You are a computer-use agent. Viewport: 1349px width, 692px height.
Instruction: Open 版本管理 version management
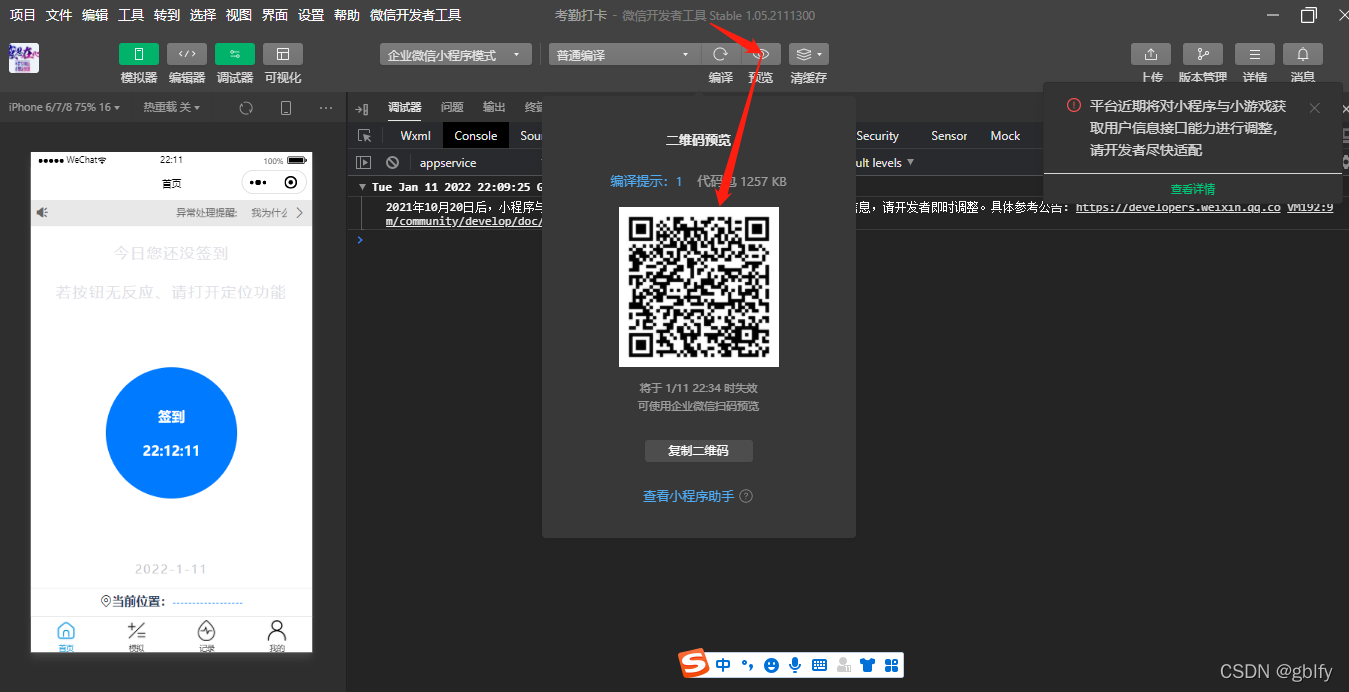click(1202, 54)
